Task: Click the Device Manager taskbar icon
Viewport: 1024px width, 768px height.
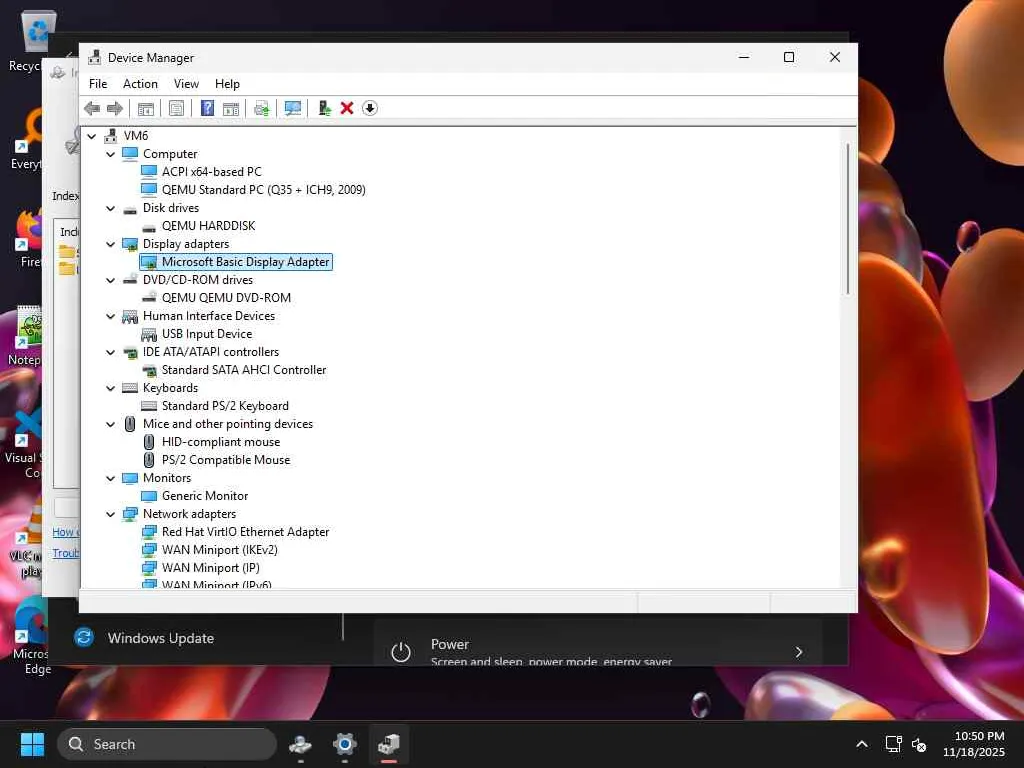Action: coord(389,744)
